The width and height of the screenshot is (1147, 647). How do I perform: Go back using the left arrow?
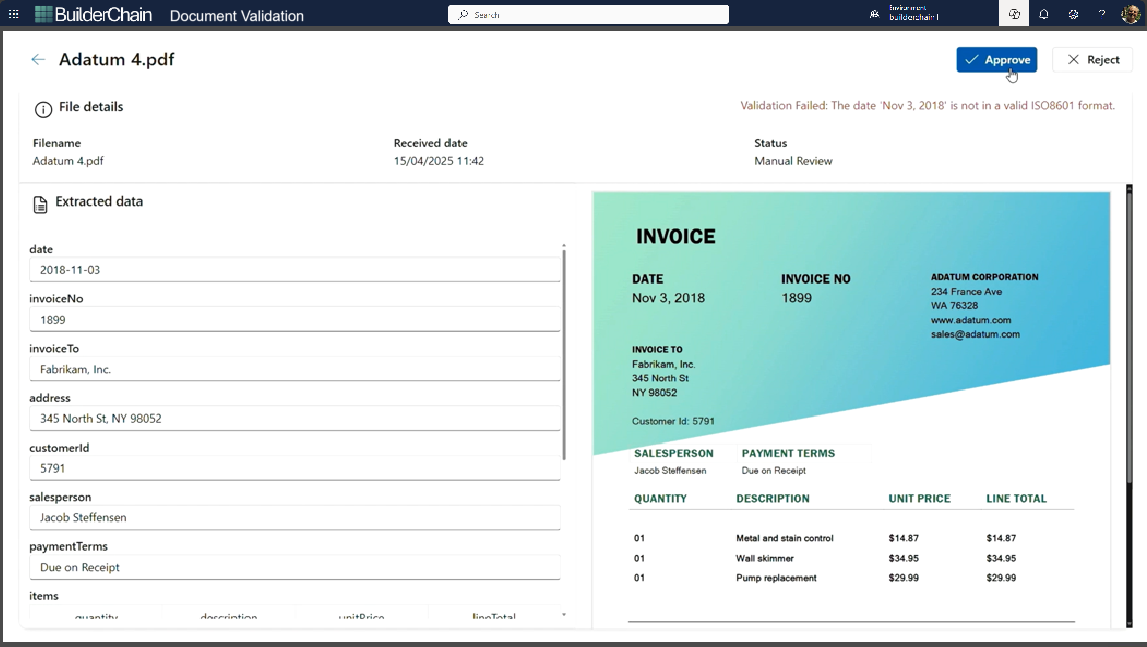(38, 59)
